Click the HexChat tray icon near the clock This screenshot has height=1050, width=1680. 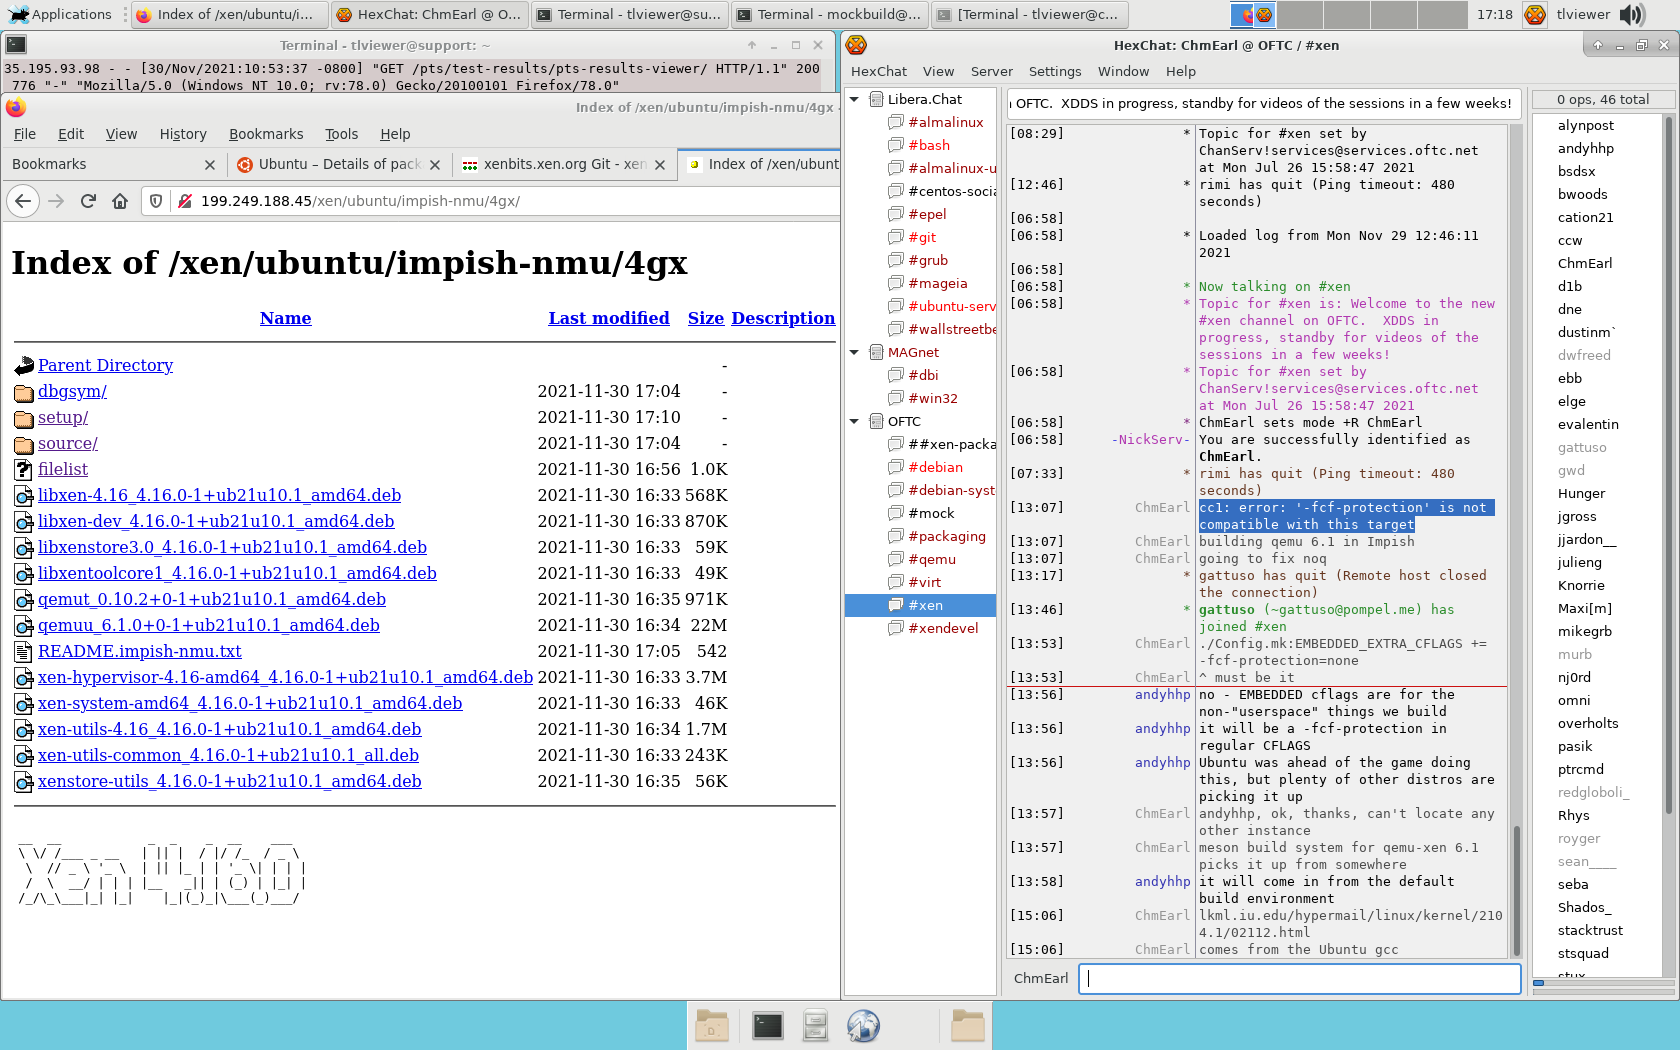tap(1535, 14)
